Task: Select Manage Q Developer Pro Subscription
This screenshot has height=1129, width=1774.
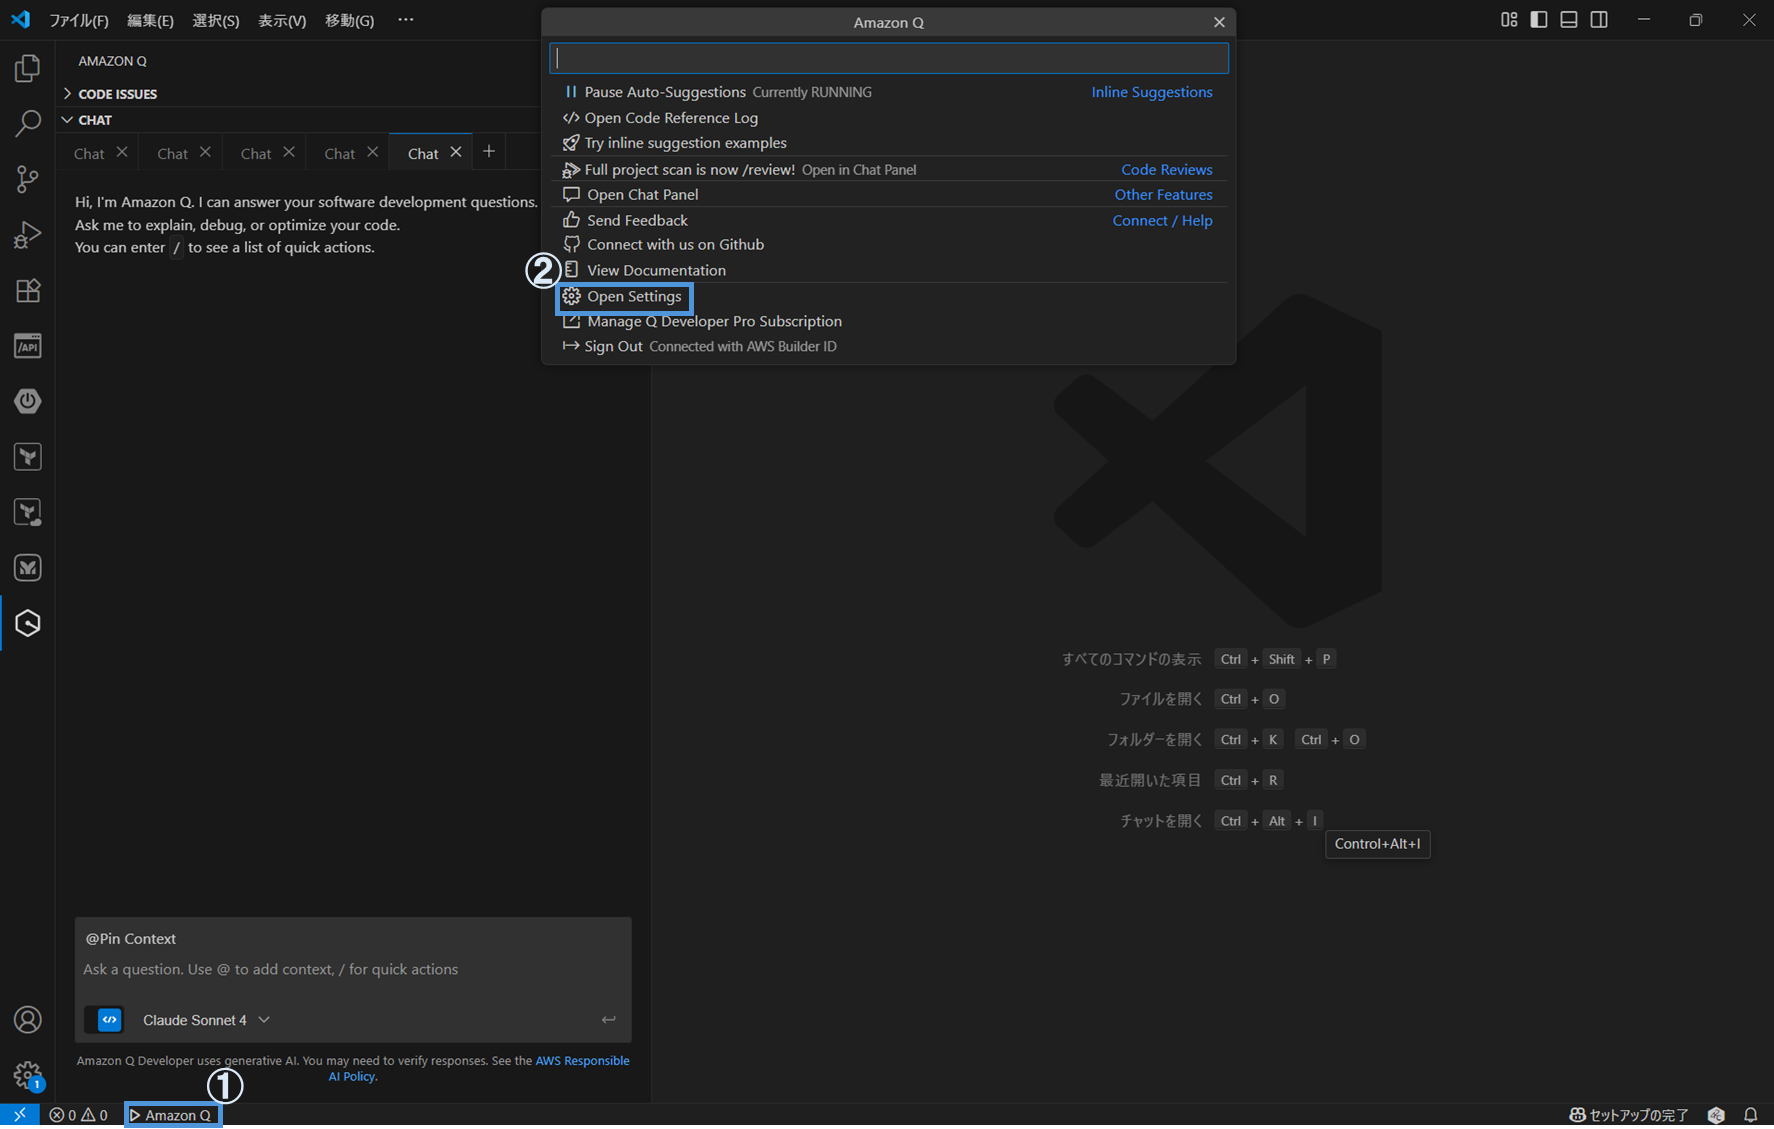Action: tap(889, 321)
